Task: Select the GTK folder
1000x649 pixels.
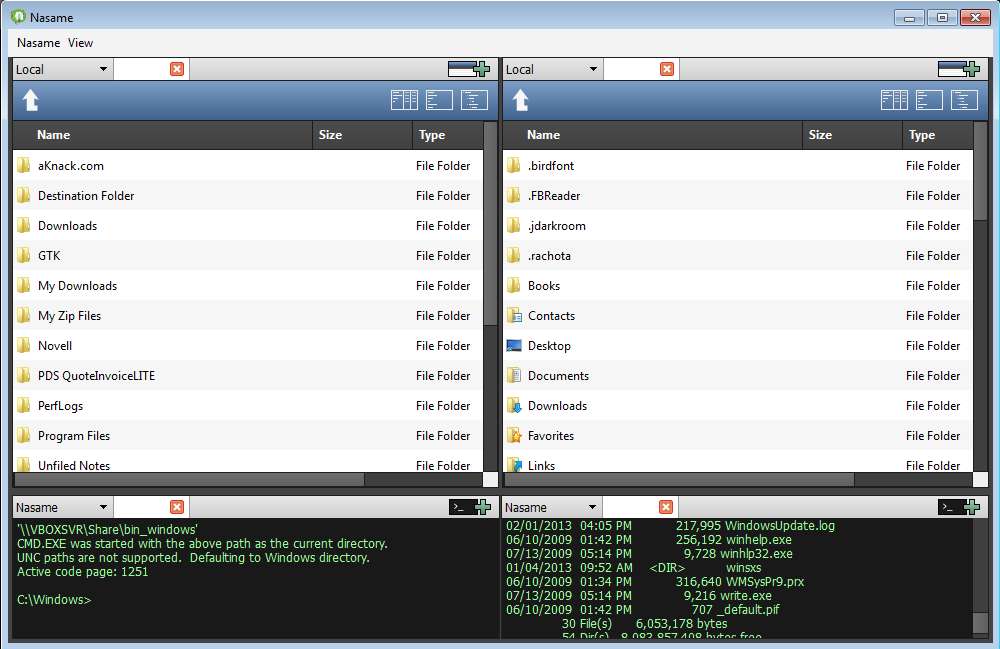Action: [248, 256]
